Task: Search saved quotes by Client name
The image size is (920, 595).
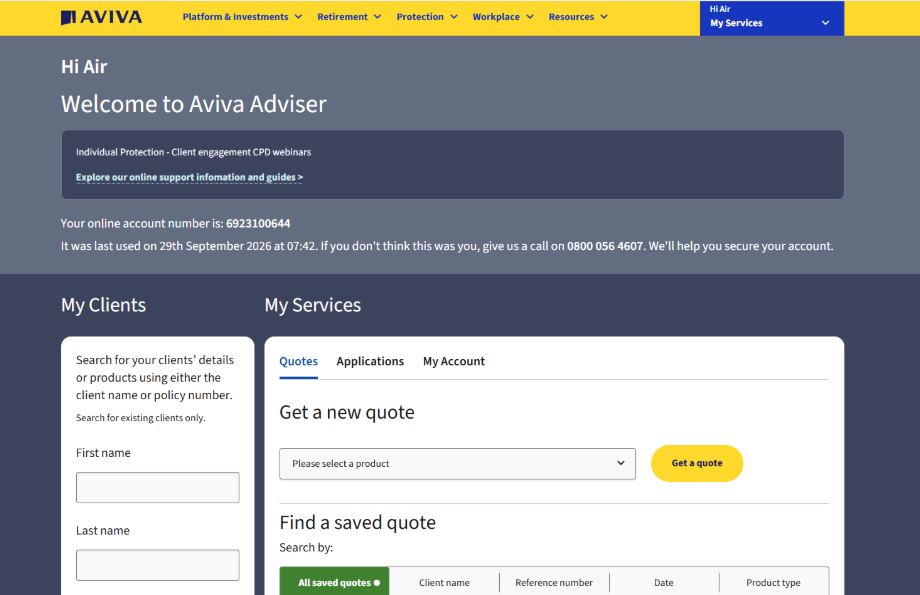Action: pyautogui.click(x=444, y=583)
